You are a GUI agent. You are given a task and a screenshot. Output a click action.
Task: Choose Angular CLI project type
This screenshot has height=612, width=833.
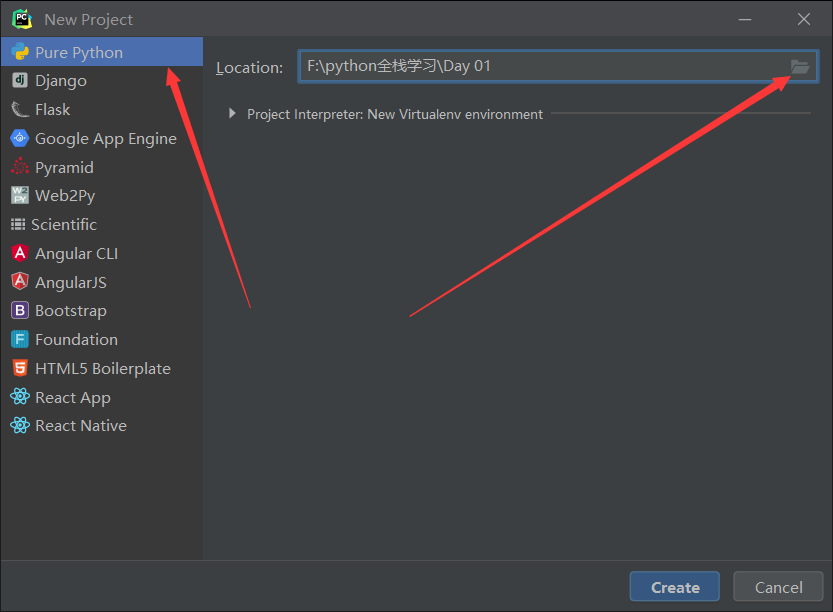tap(101, 253)
